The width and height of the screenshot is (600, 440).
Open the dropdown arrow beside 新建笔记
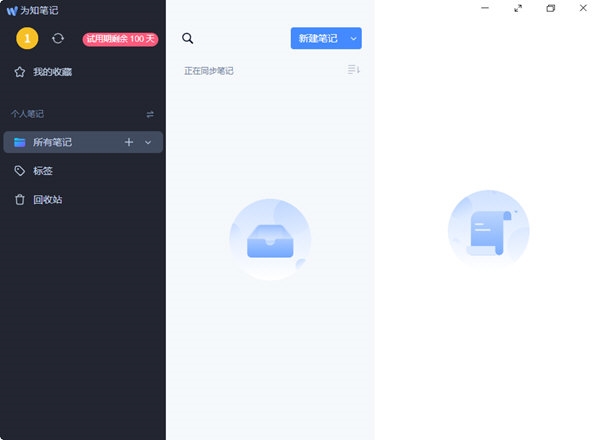(354, 39)
